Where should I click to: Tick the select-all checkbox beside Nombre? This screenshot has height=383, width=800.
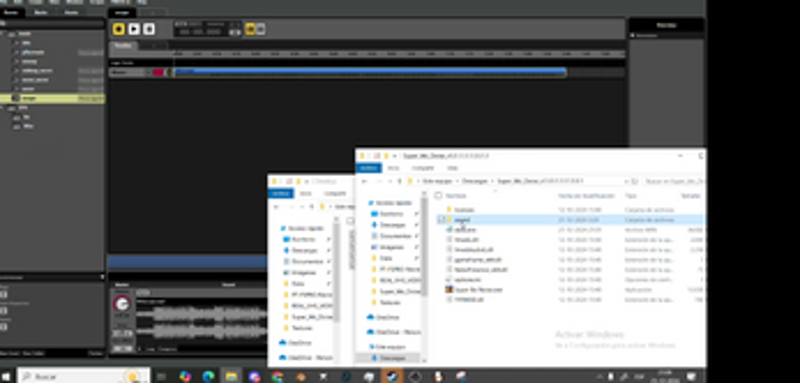click(438, 195)
